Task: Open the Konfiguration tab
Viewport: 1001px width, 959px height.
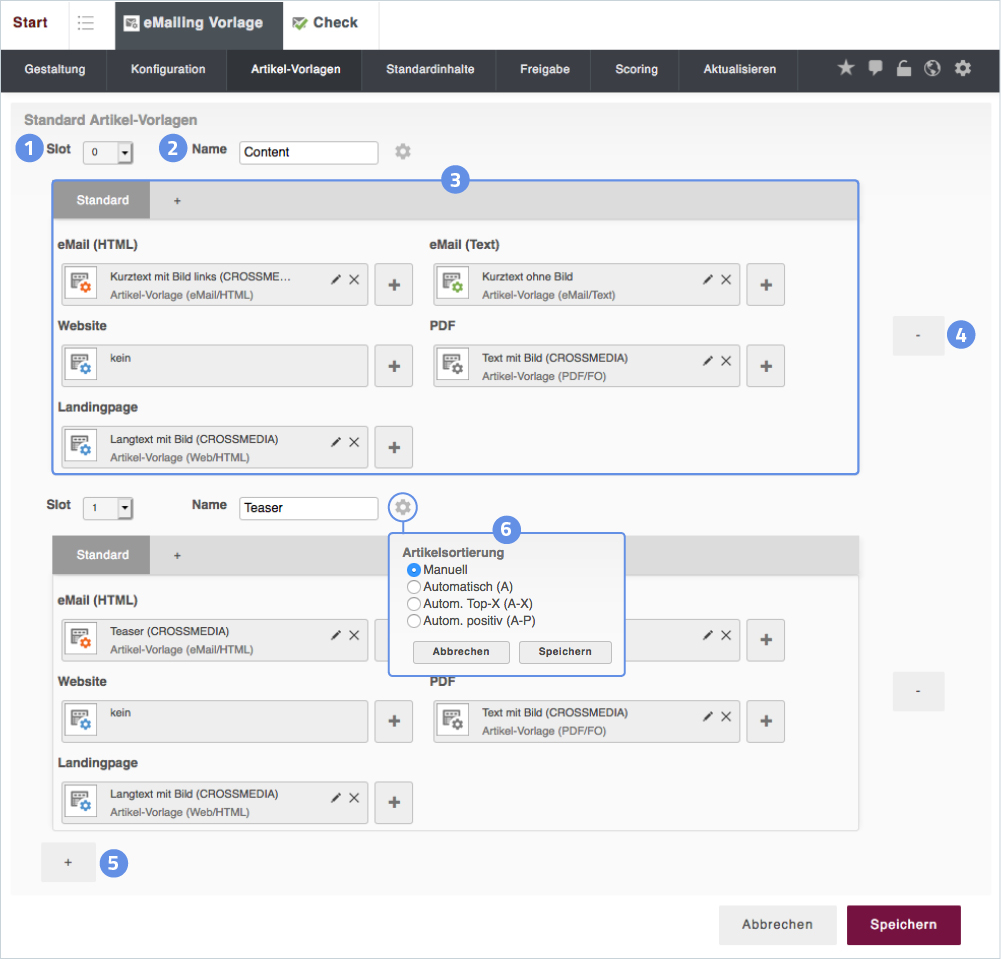Action: (168, 70)
